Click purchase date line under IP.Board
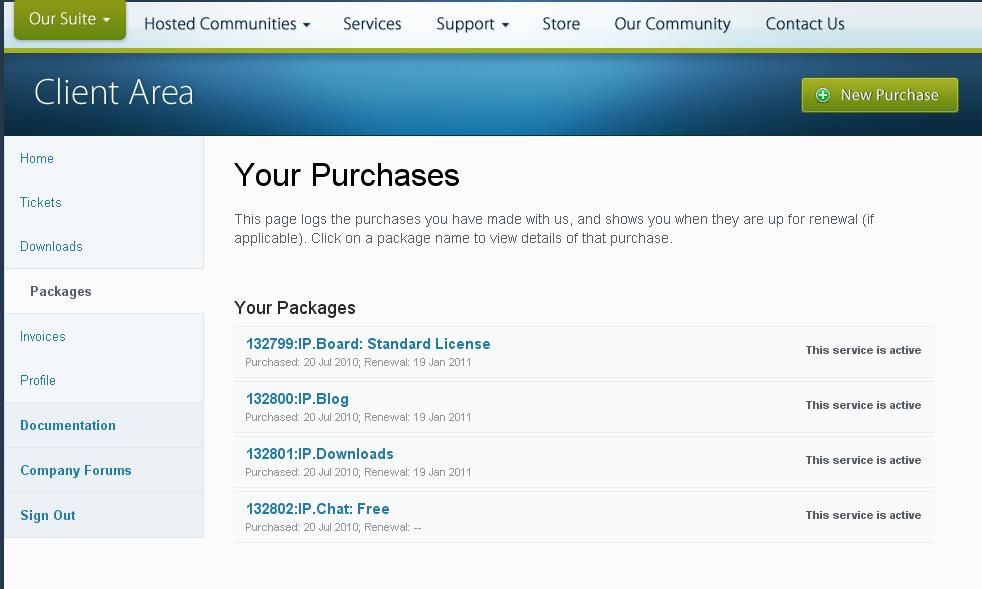Screen dimensions: 982x589 358,362
